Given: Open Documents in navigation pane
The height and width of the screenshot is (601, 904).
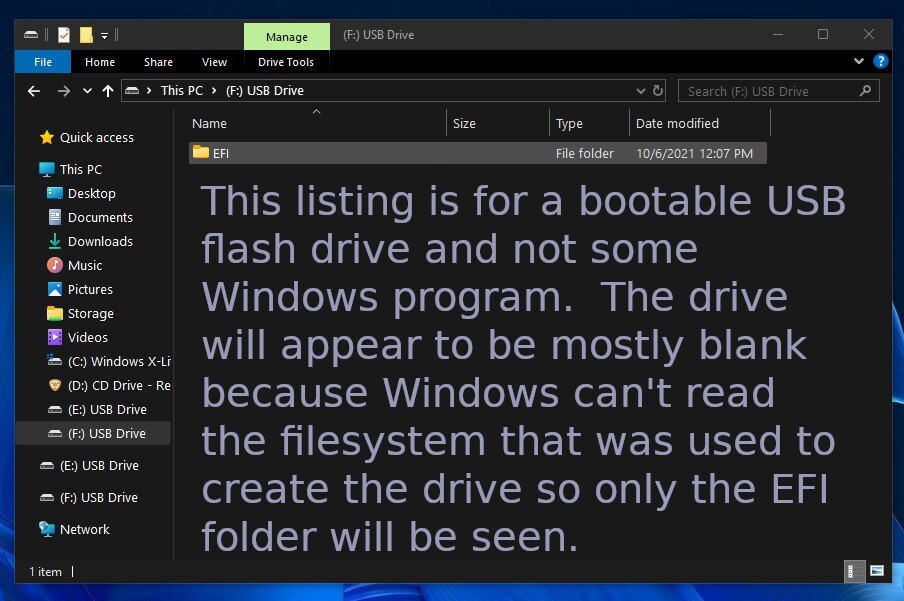Looking at the screenshot, I should 100,217.
